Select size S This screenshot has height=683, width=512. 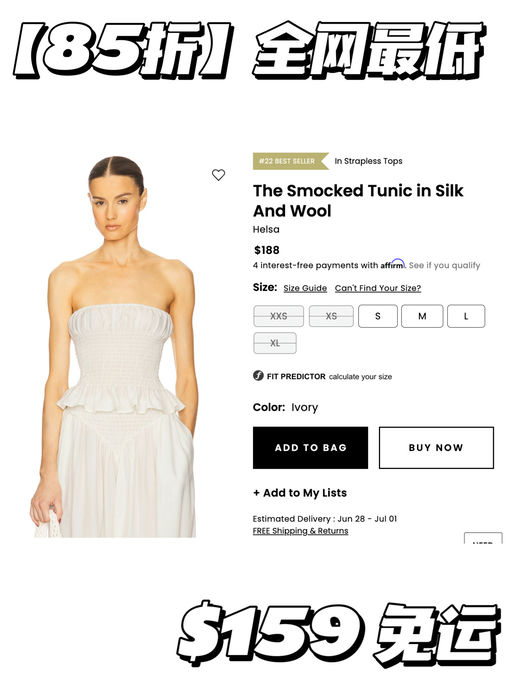(x=378, y=316)
